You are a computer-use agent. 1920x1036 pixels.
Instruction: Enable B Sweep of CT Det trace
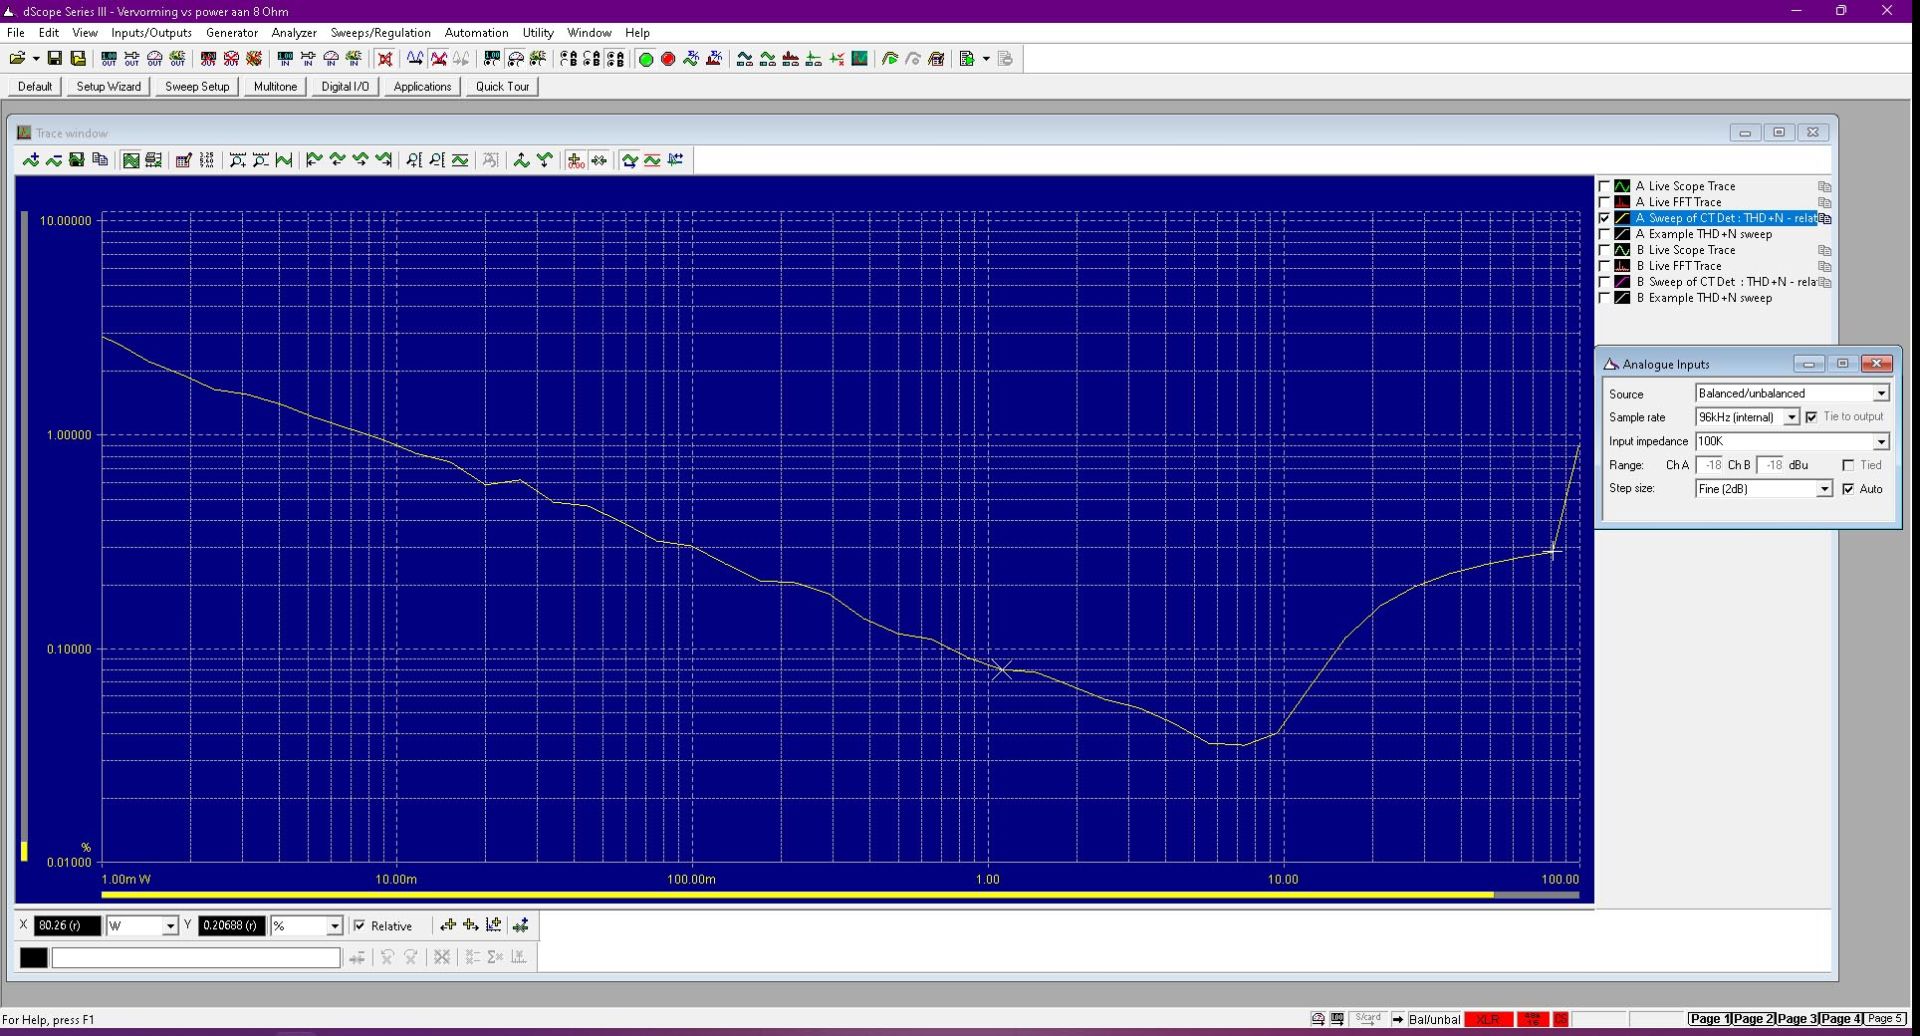(x=1605, y=282)
